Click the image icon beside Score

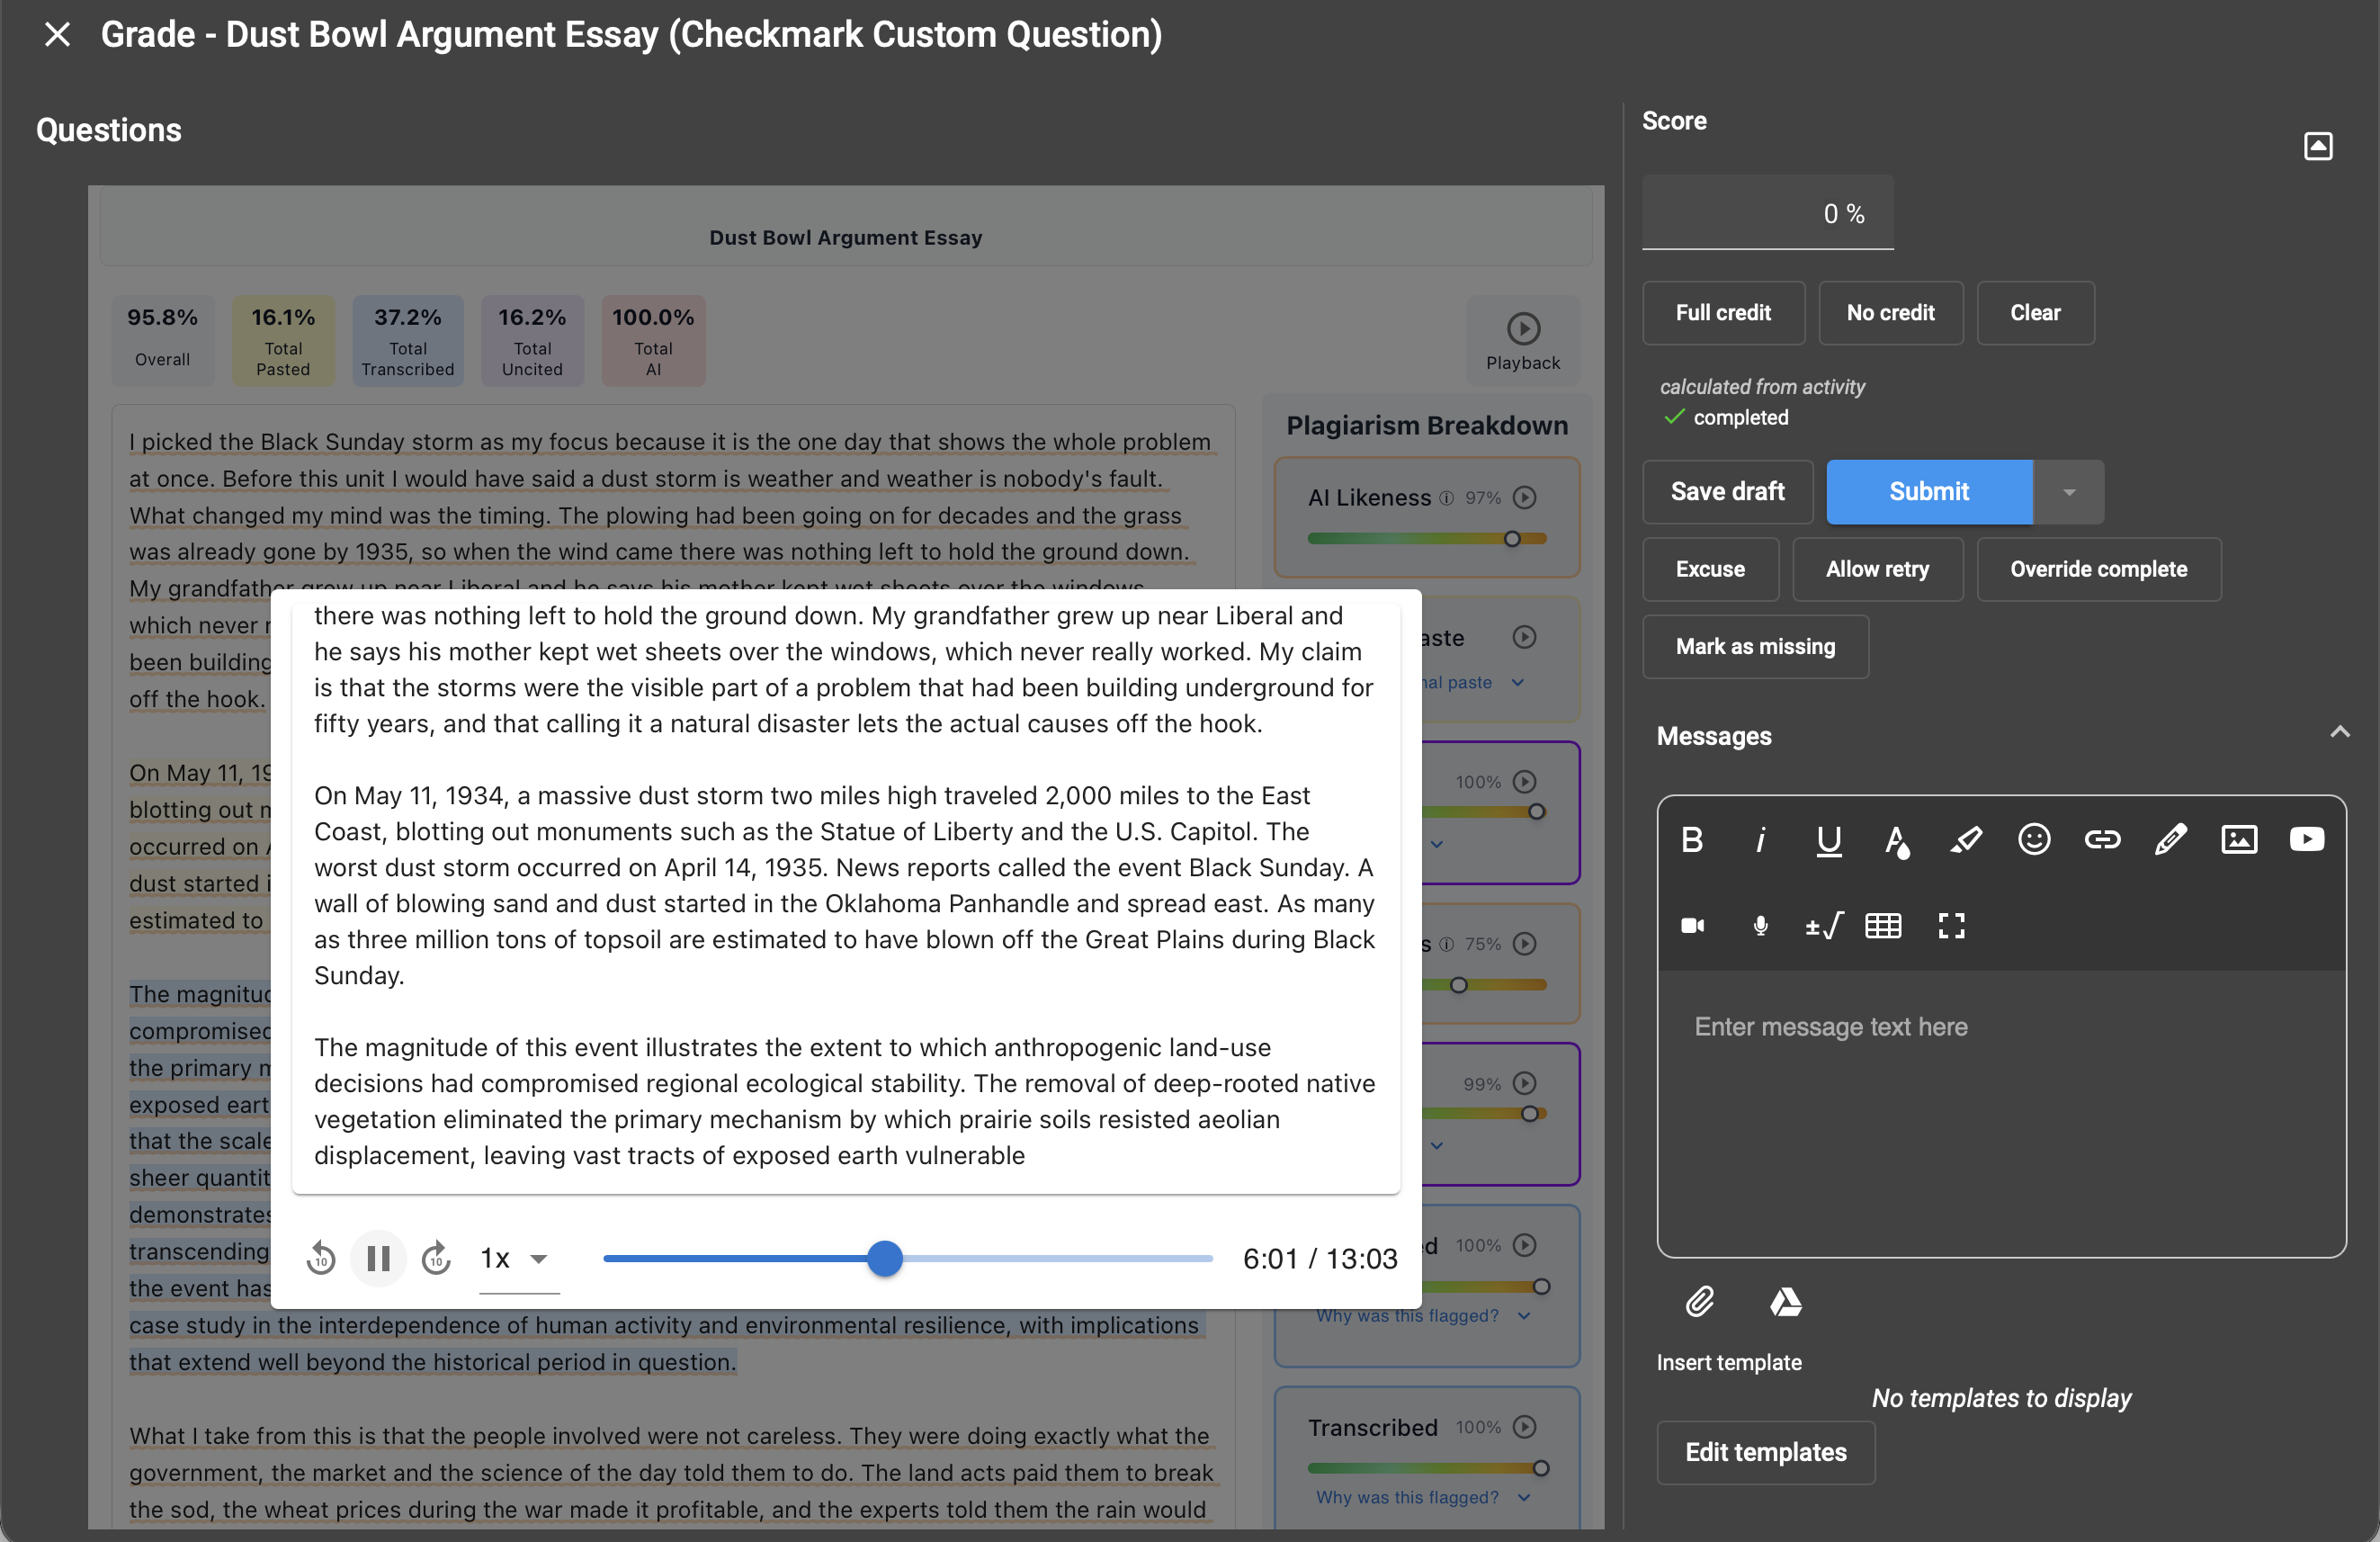2318,146
